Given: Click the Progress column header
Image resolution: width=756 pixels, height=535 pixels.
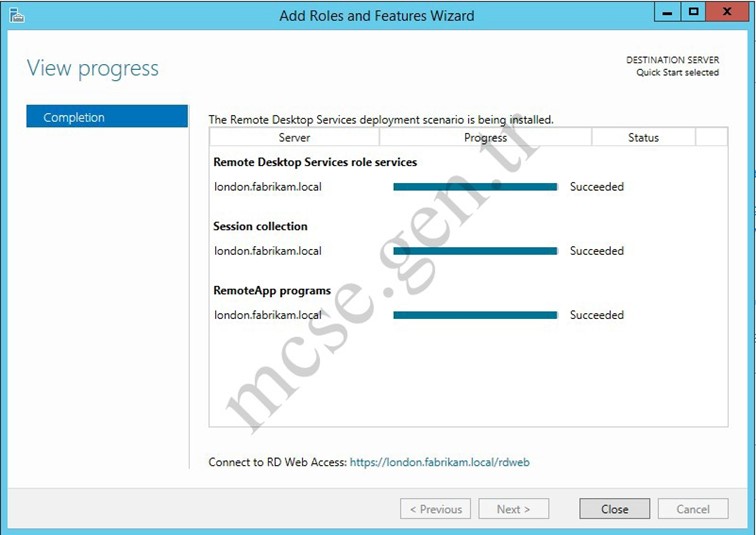Looking at the screenshot, I should [486, 137].
